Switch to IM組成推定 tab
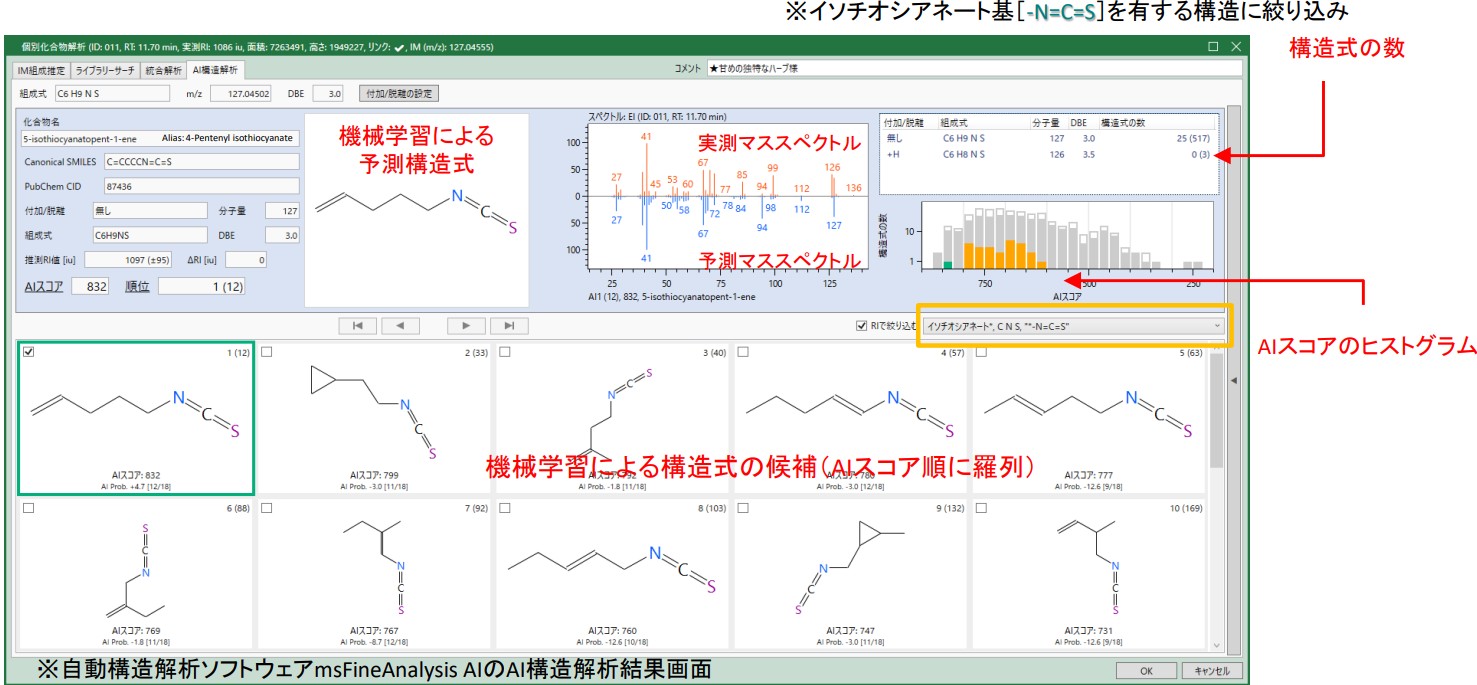 42,70
